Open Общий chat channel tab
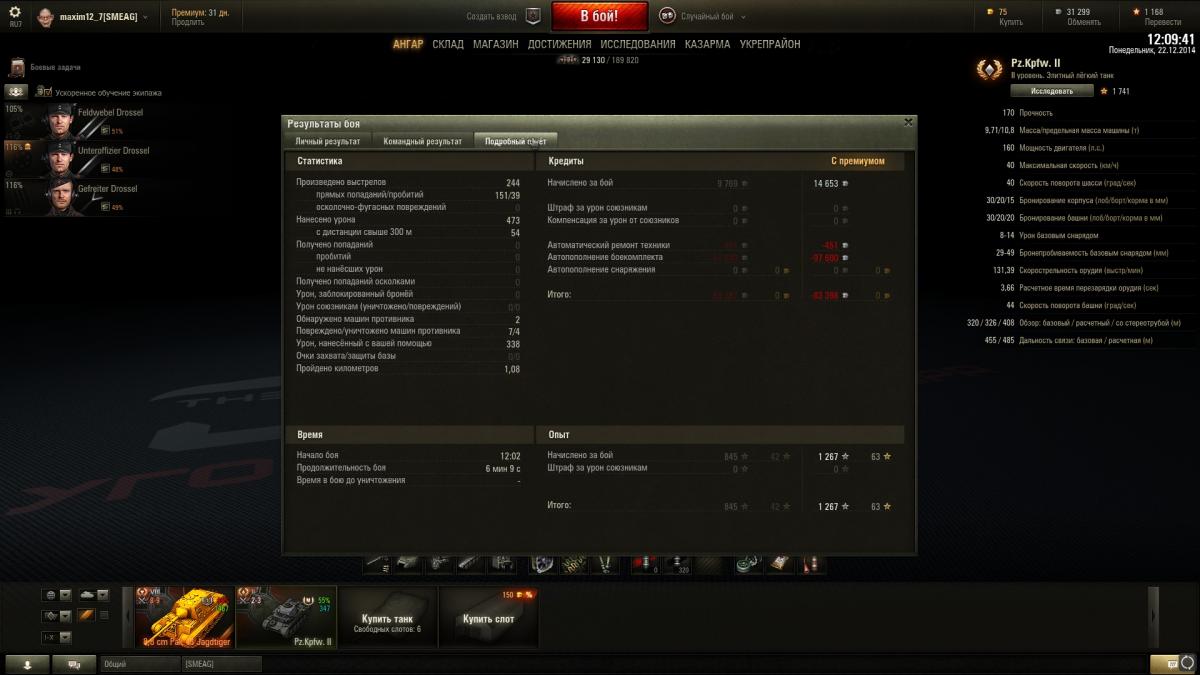Image resolution: width=1200 pixels, height=675 pixels. (x=140, y=664)
